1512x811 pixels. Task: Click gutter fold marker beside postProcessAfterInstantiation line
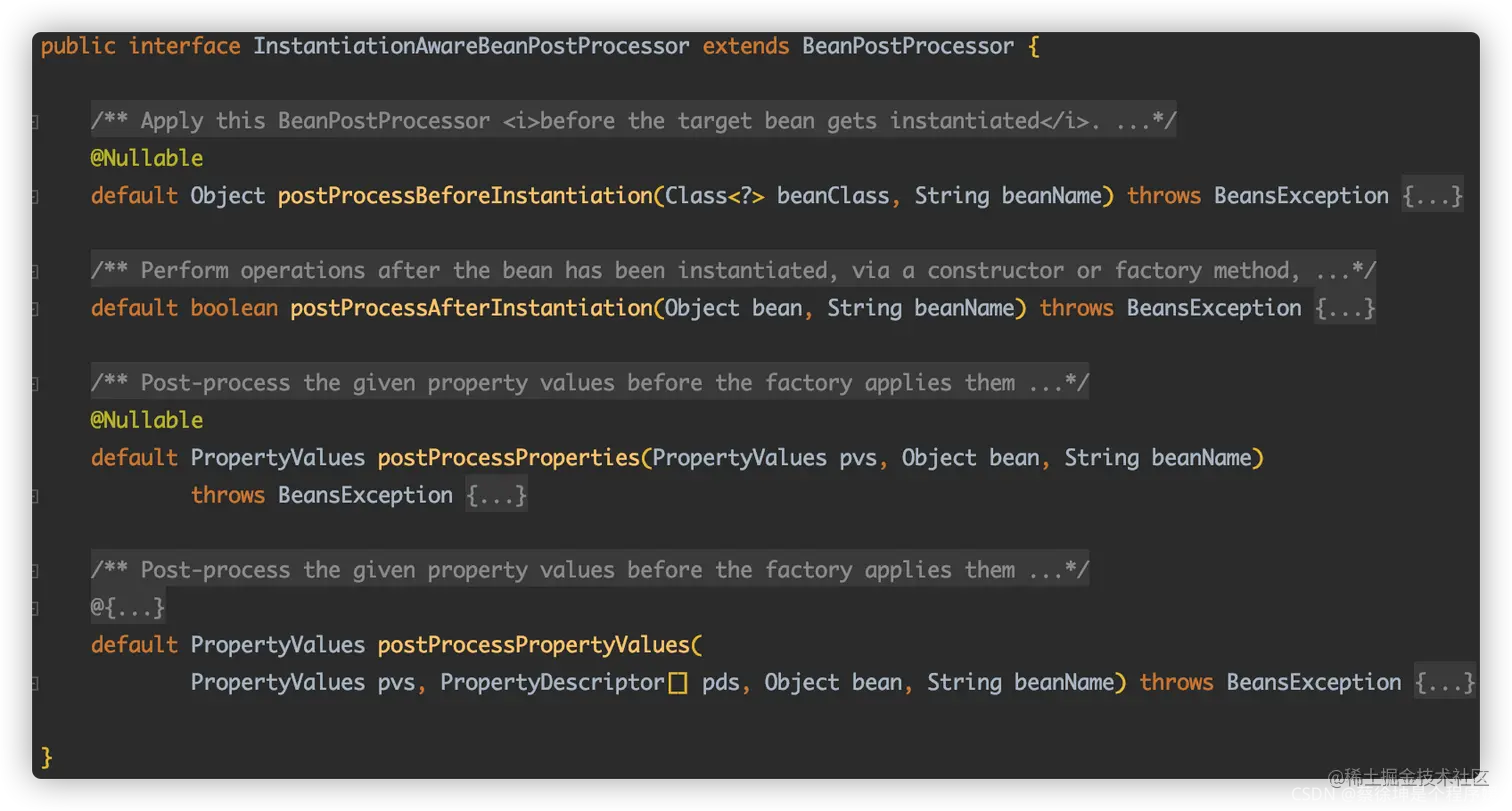pyautogui.click(x=35, y=309)
